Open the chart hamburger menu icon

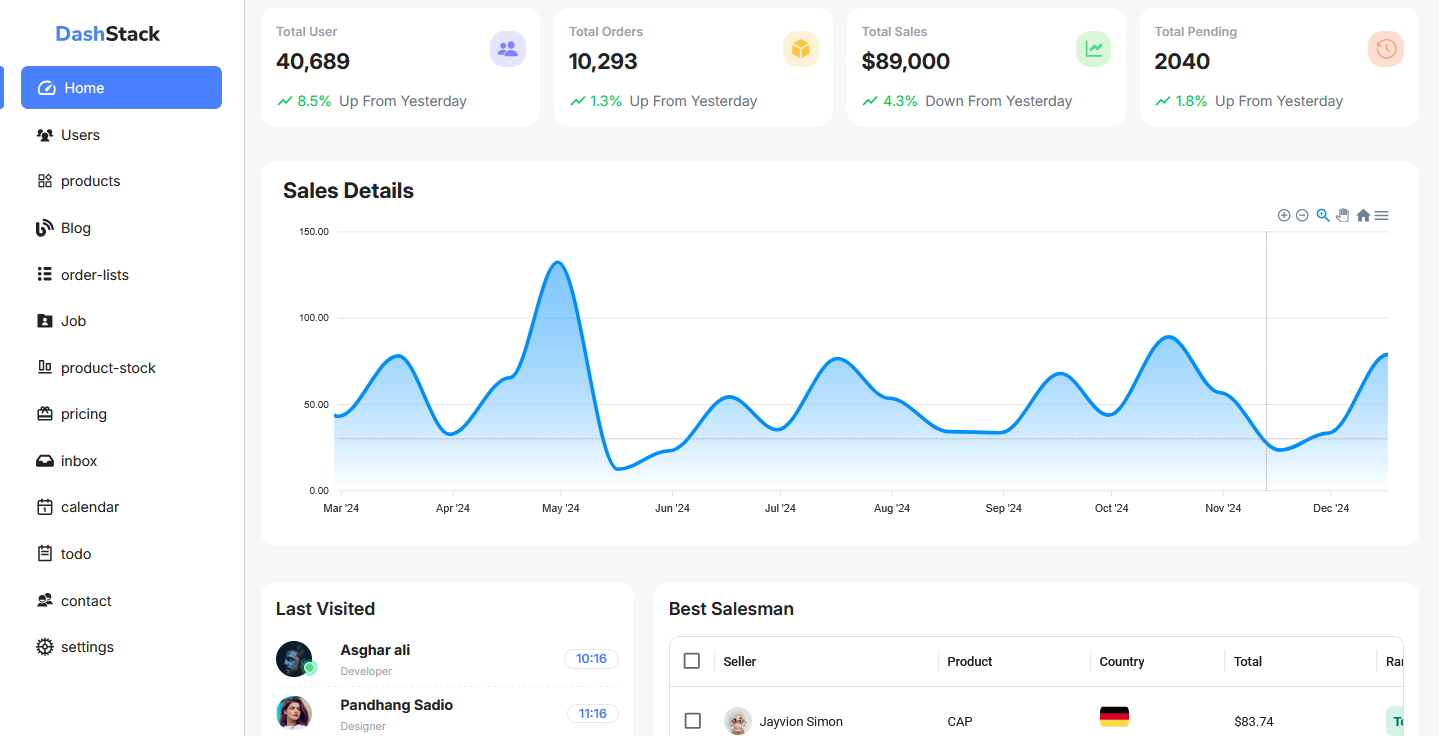[x=1381, y=215]
